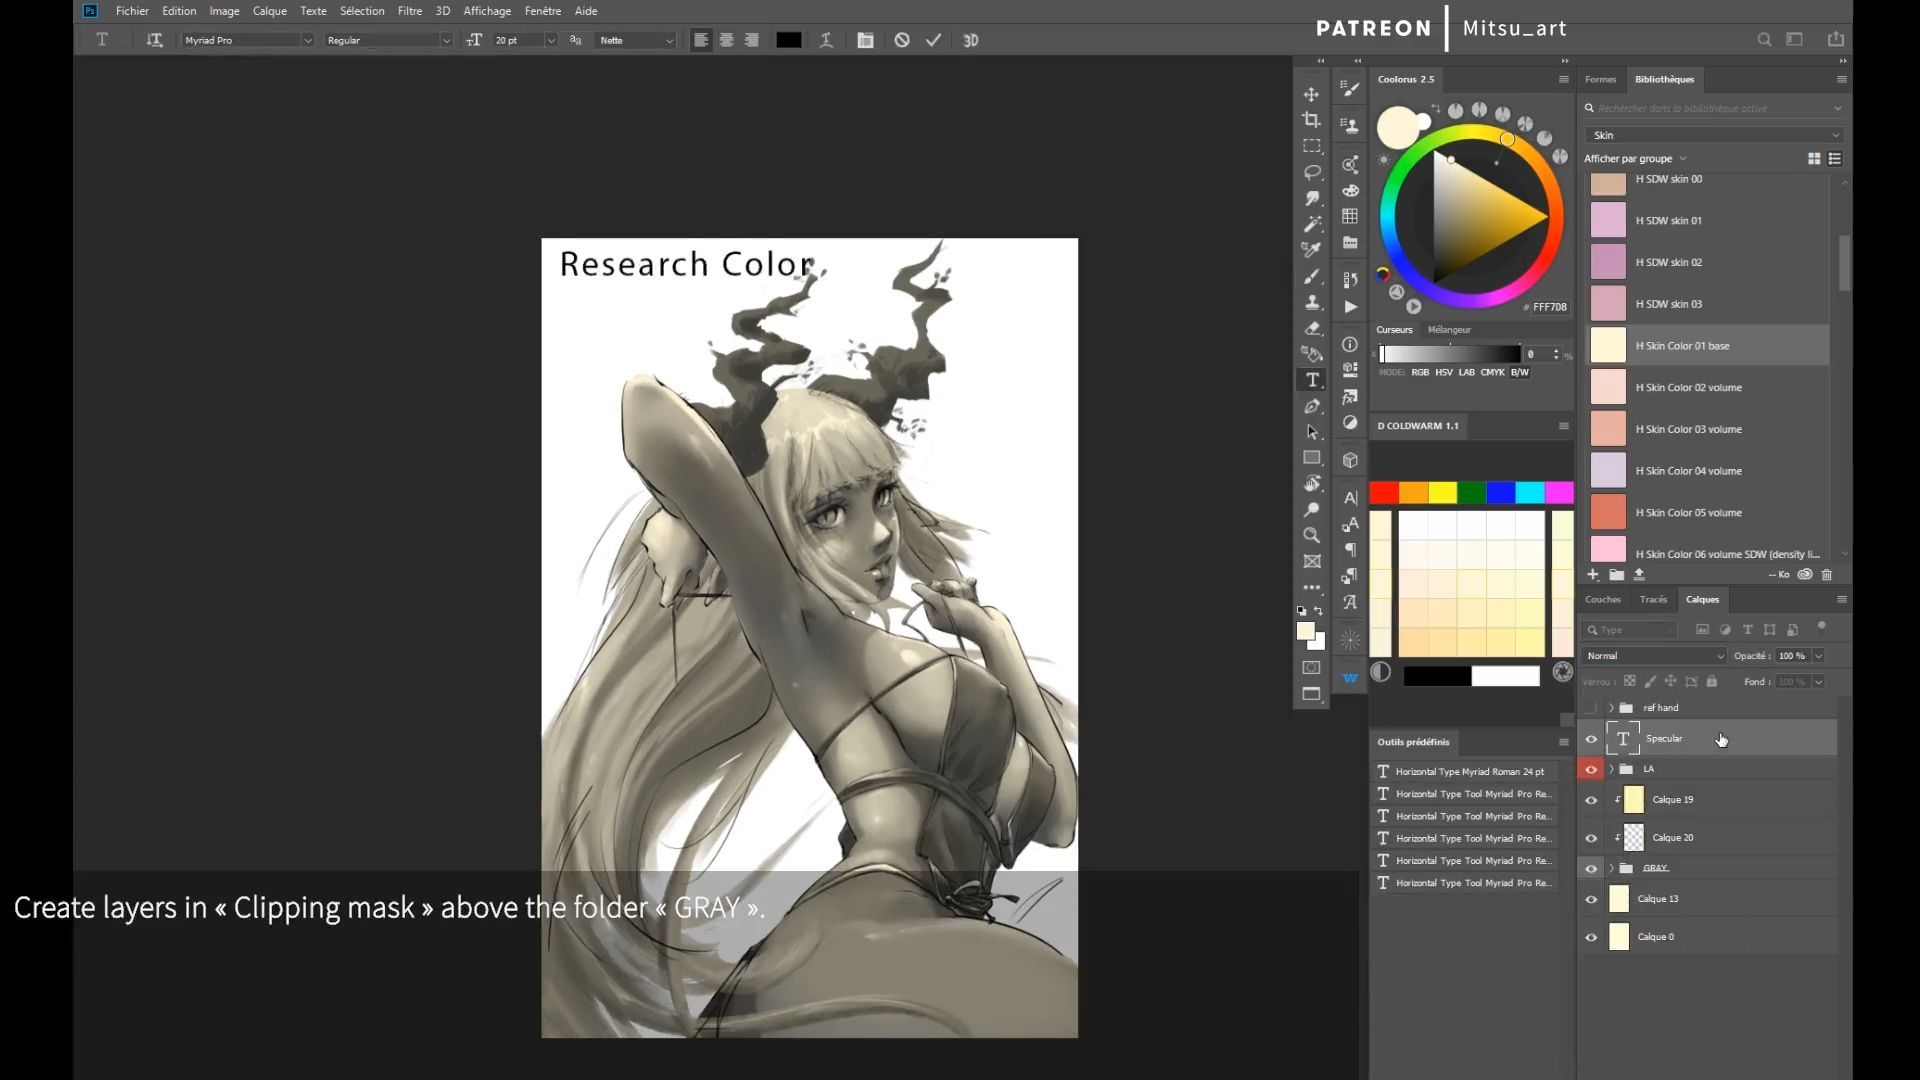Select CMYK mode in Coolorus

tap(1492, 372)
